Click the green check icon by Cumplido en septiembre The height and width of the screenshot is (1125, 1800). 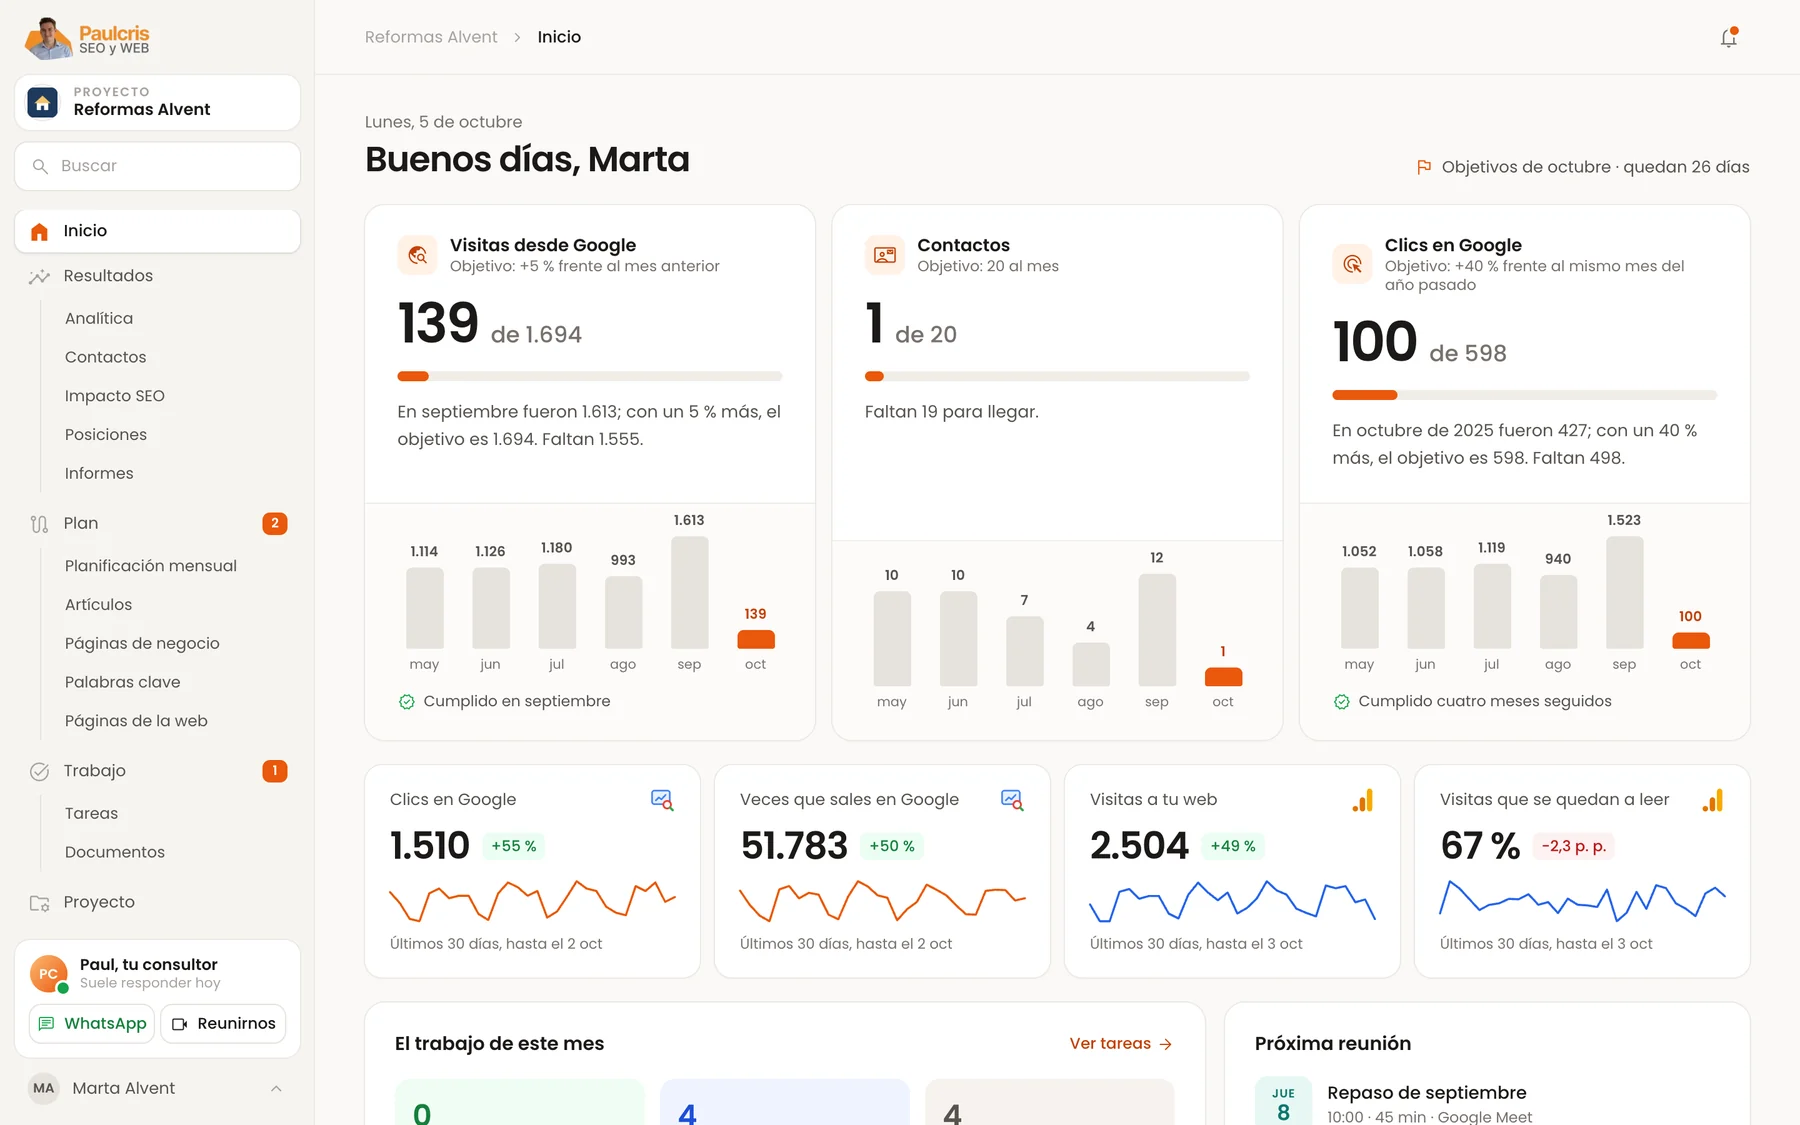pyautogui.click(x=407, y=702)
